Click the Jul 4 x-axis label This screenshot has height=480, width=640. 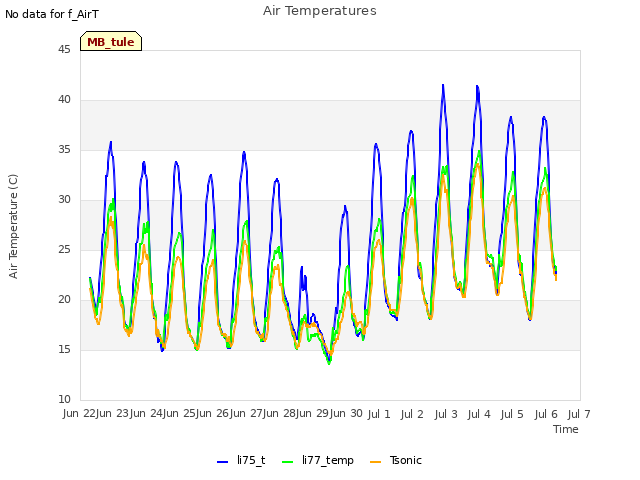click(x=479, y=414)
